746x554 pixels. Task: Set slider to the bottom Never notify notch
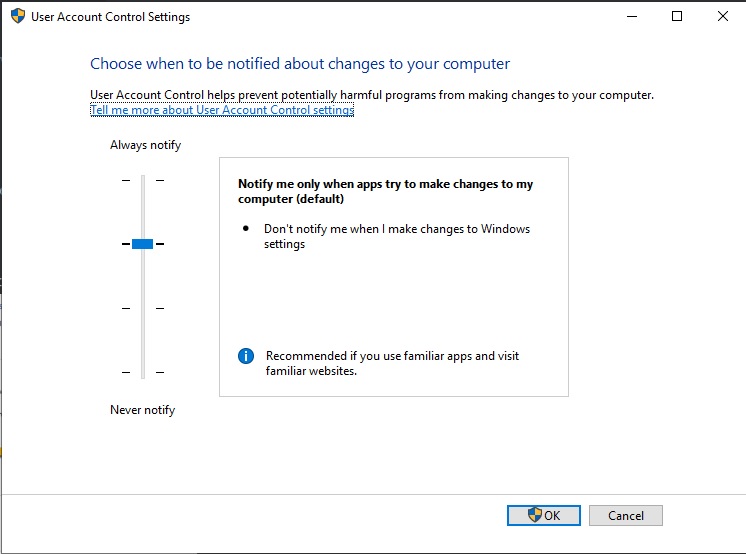click(x=142, y=372)
